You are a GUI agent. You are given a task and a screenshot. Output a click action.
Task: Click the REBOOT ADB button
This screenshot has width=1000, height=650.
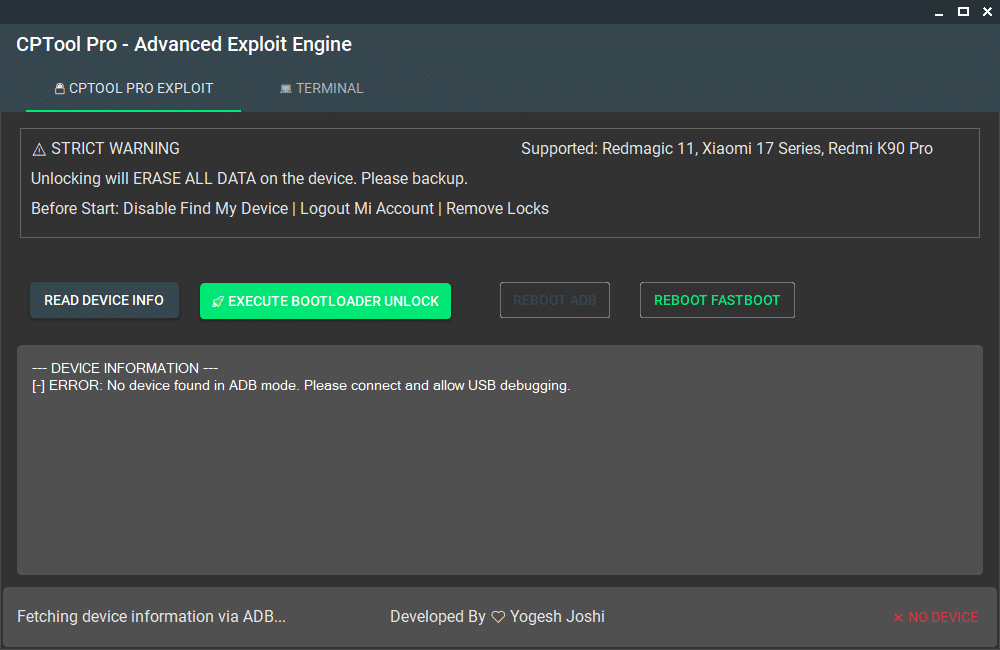pos(554,300)
